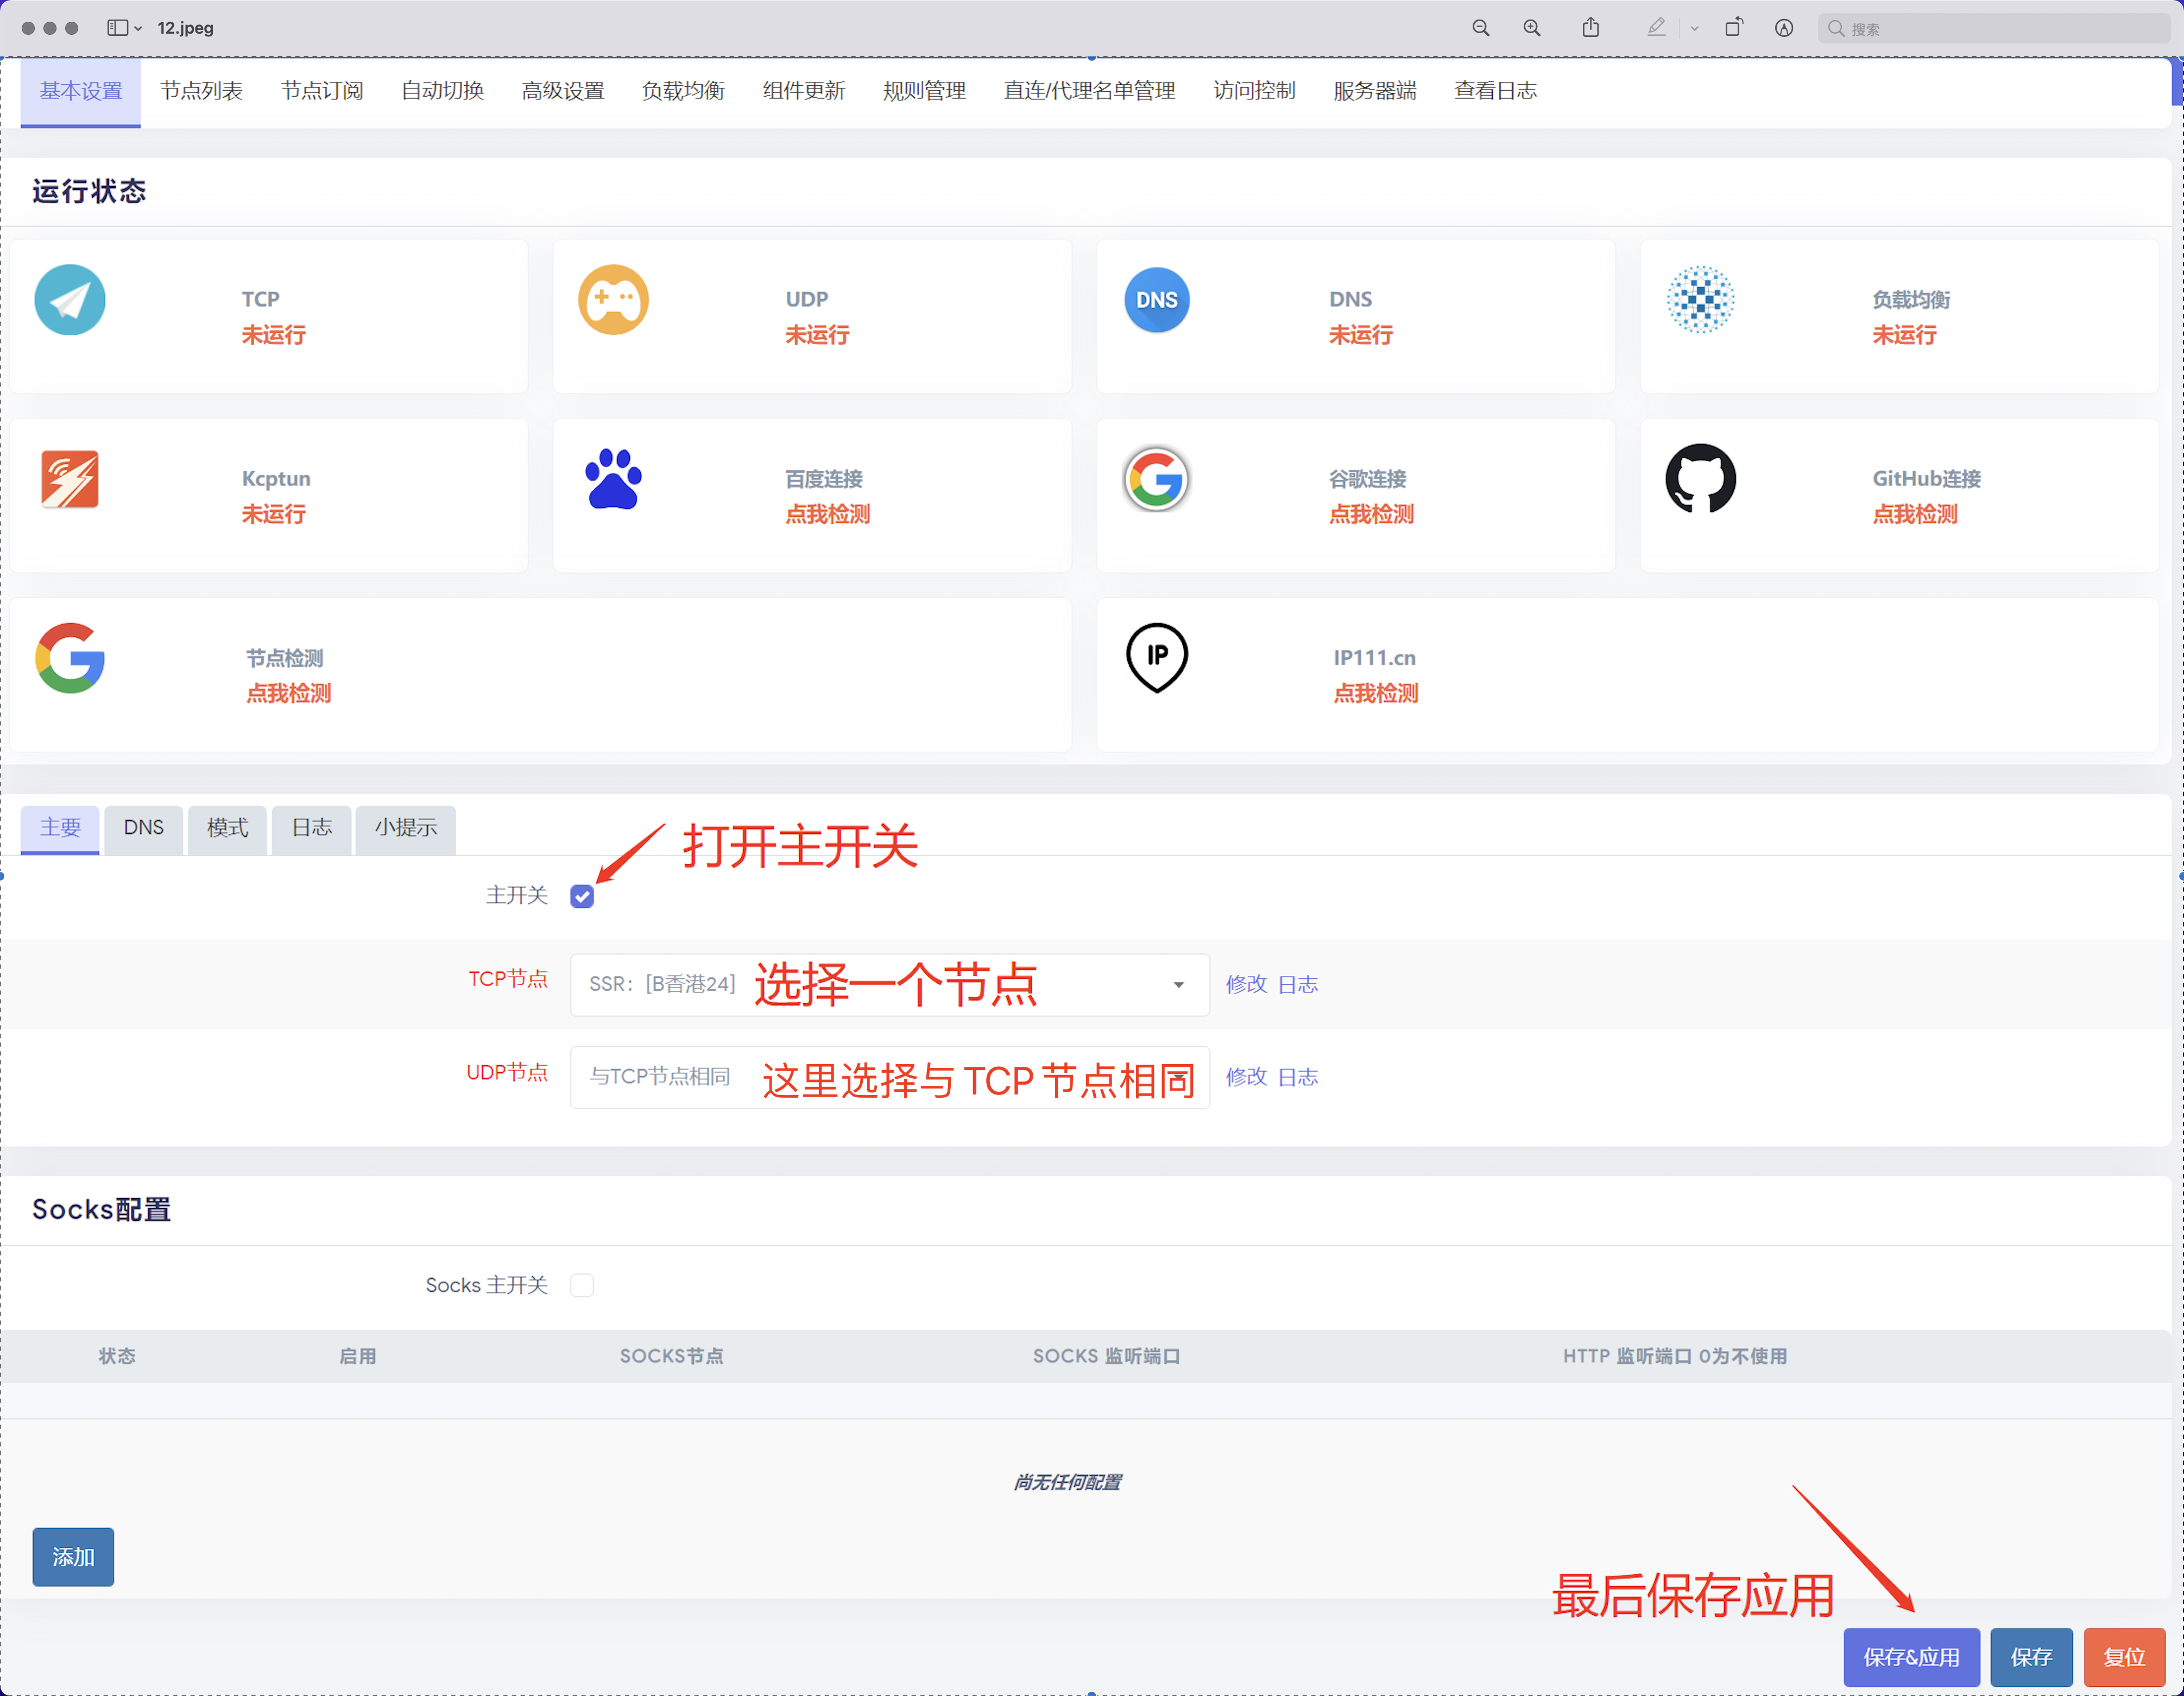This screenshot has width=2184, height=1696.
Task: Click the TCP paper plane icon
Action: tap(70, 300)
